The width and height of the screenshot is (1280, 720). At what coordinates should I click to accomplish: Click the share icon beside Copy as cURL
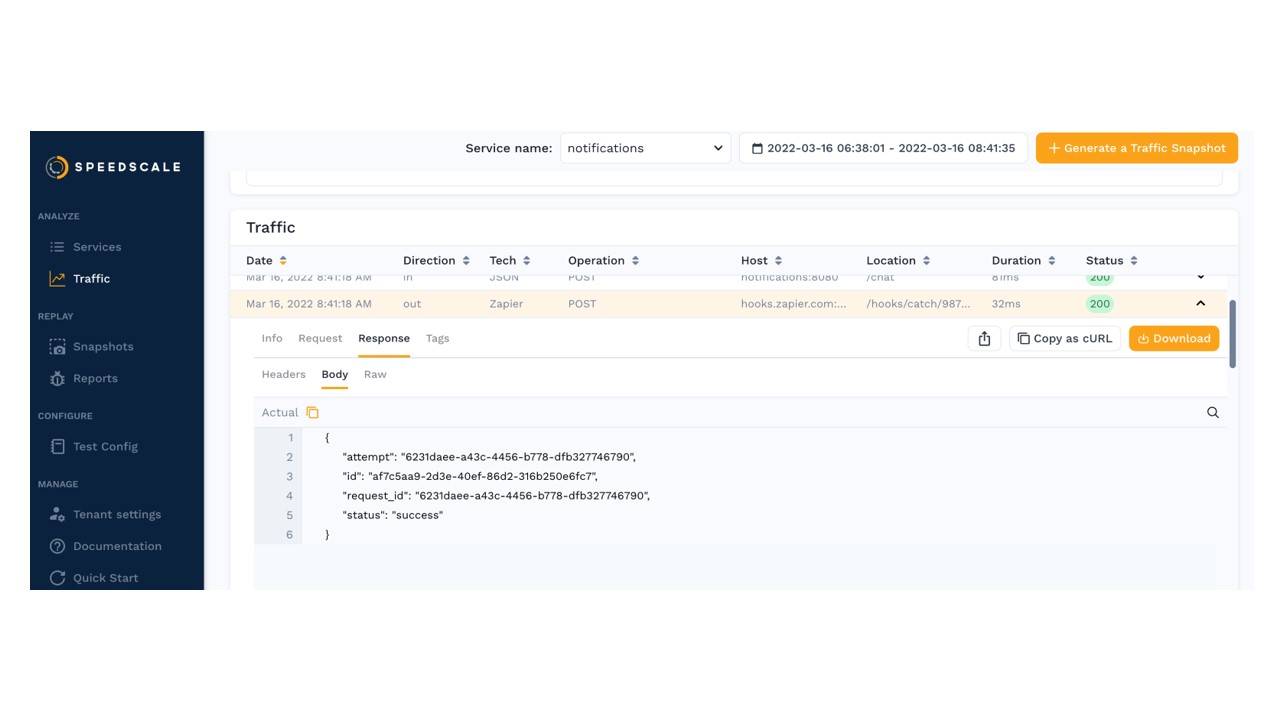point(984,339)
